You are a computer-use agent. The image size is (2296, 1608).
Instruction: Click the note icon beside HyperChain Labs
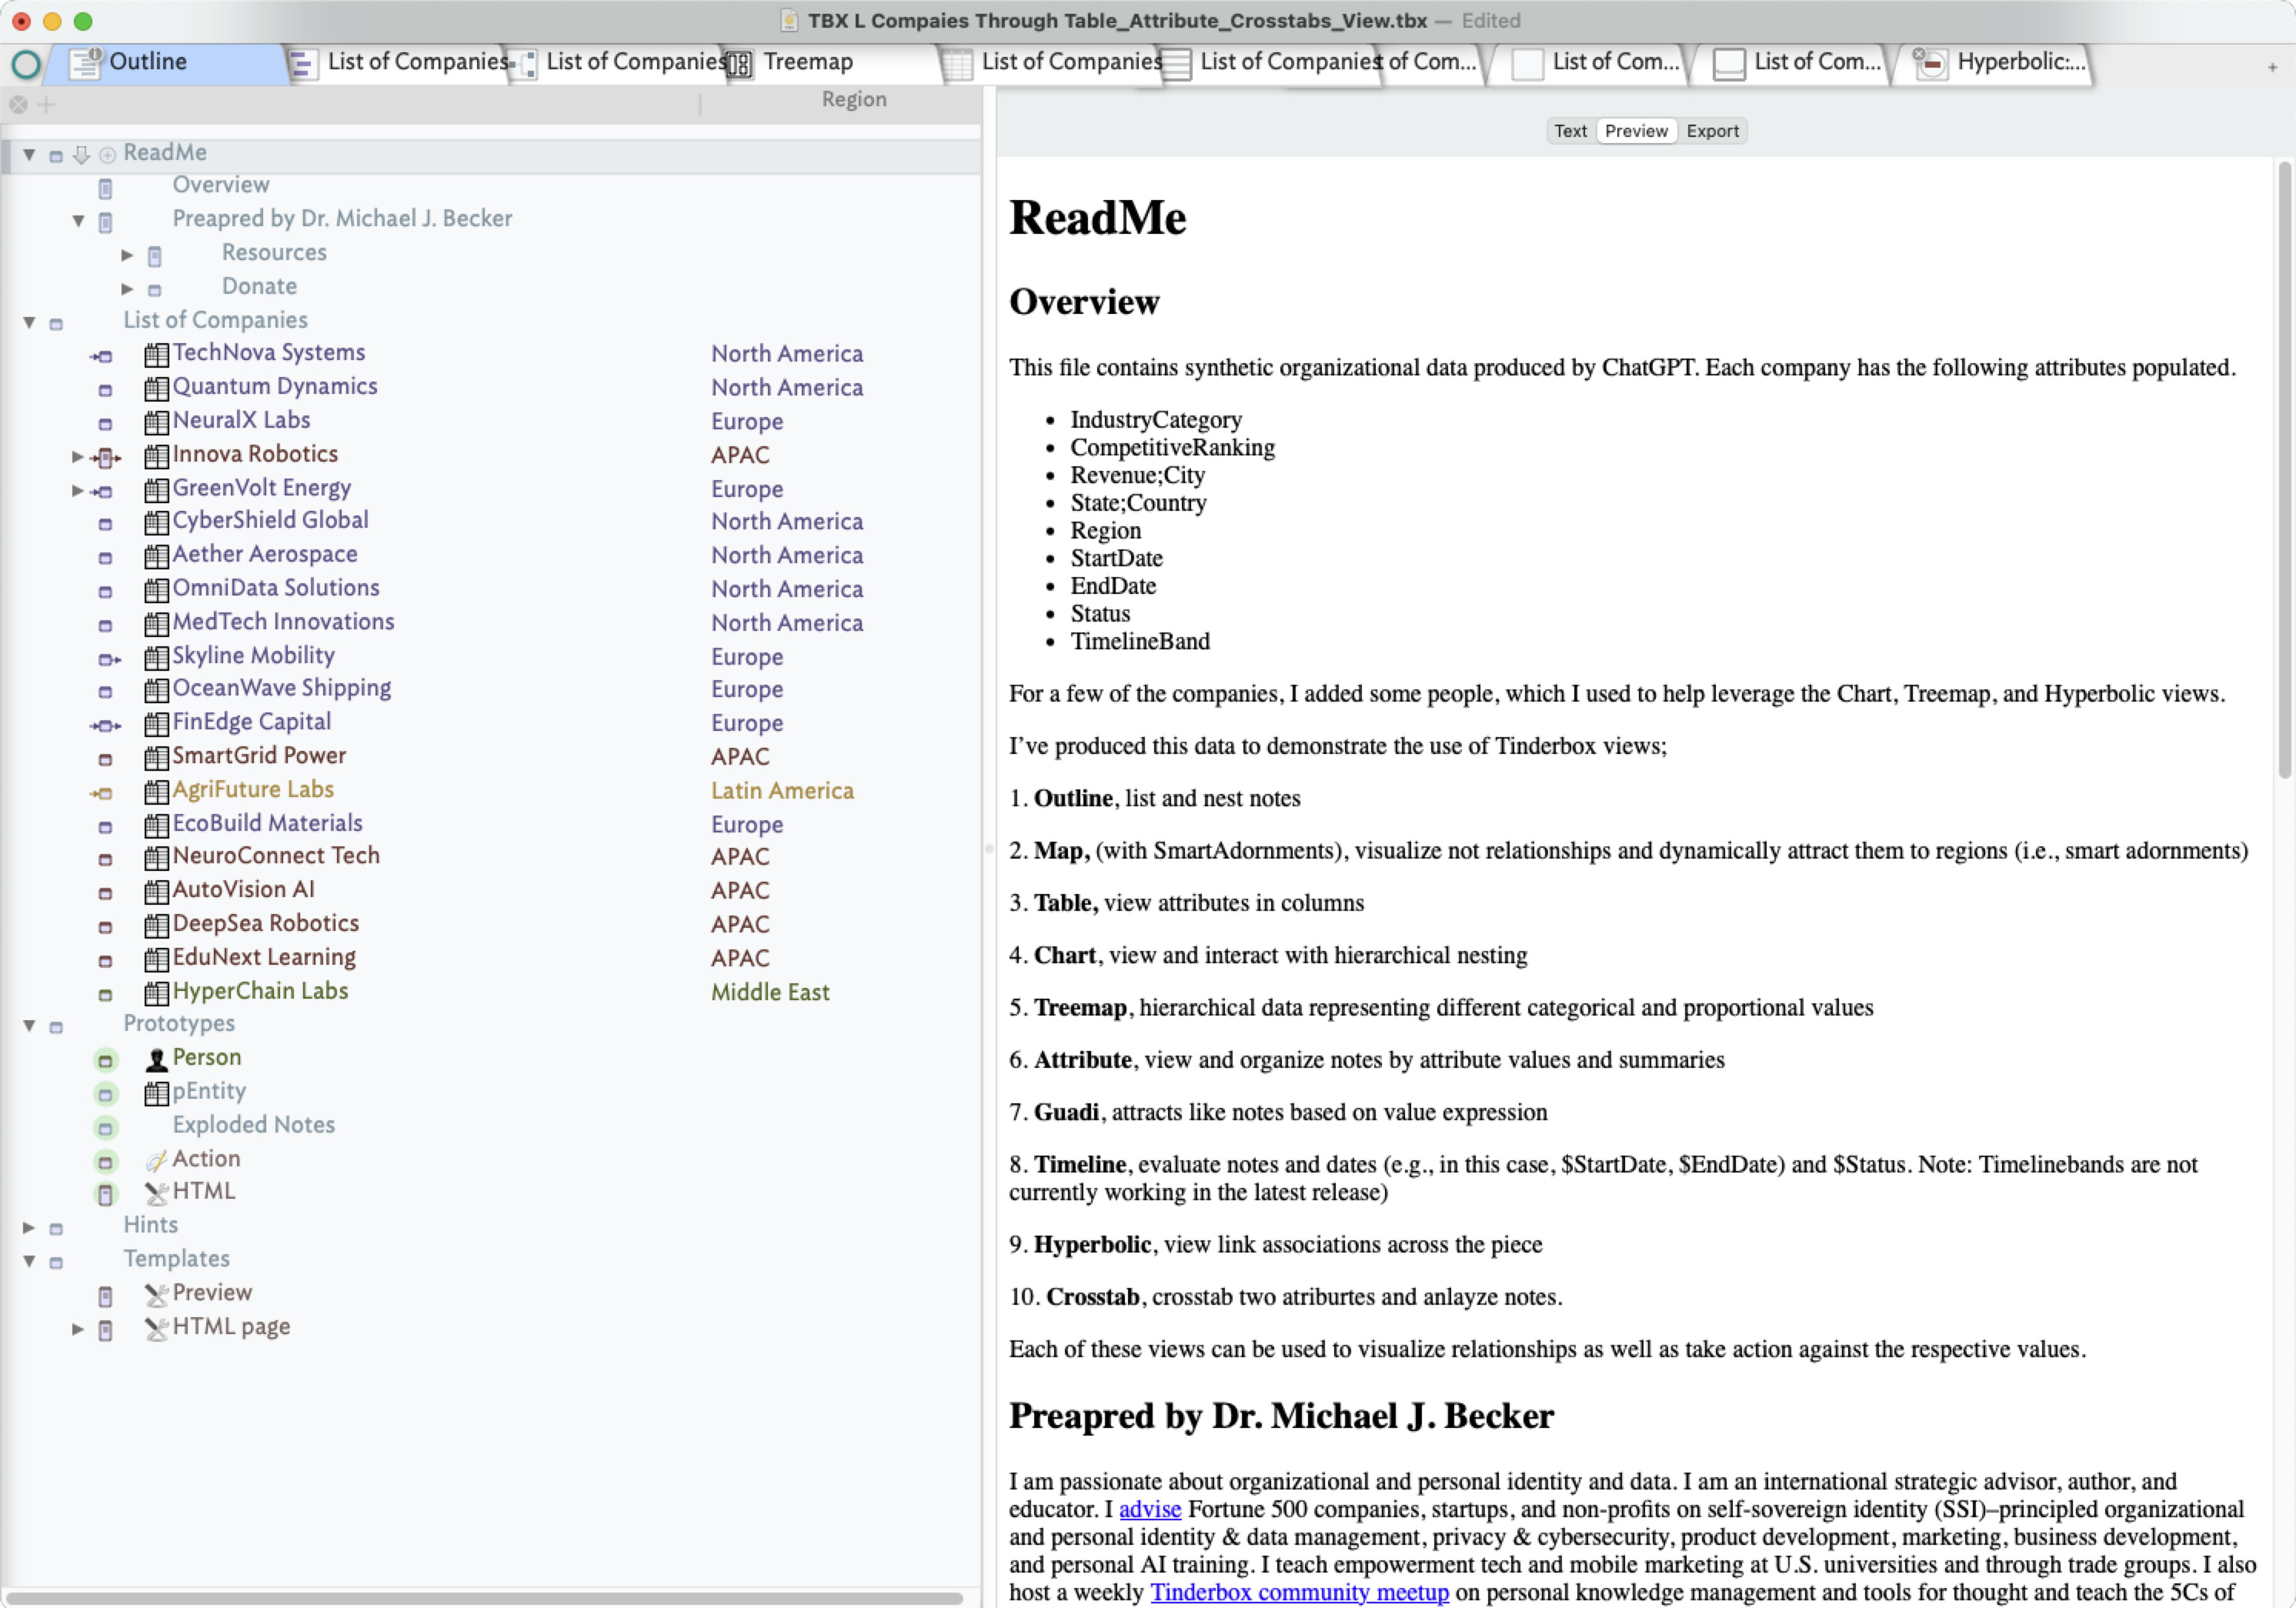[x=105, y=995]
